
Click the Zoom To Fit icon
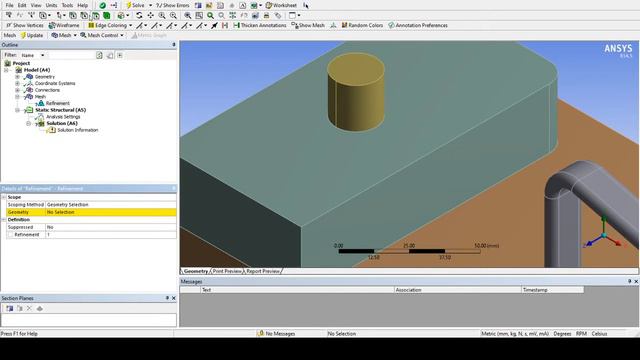[x=199, y=16]
